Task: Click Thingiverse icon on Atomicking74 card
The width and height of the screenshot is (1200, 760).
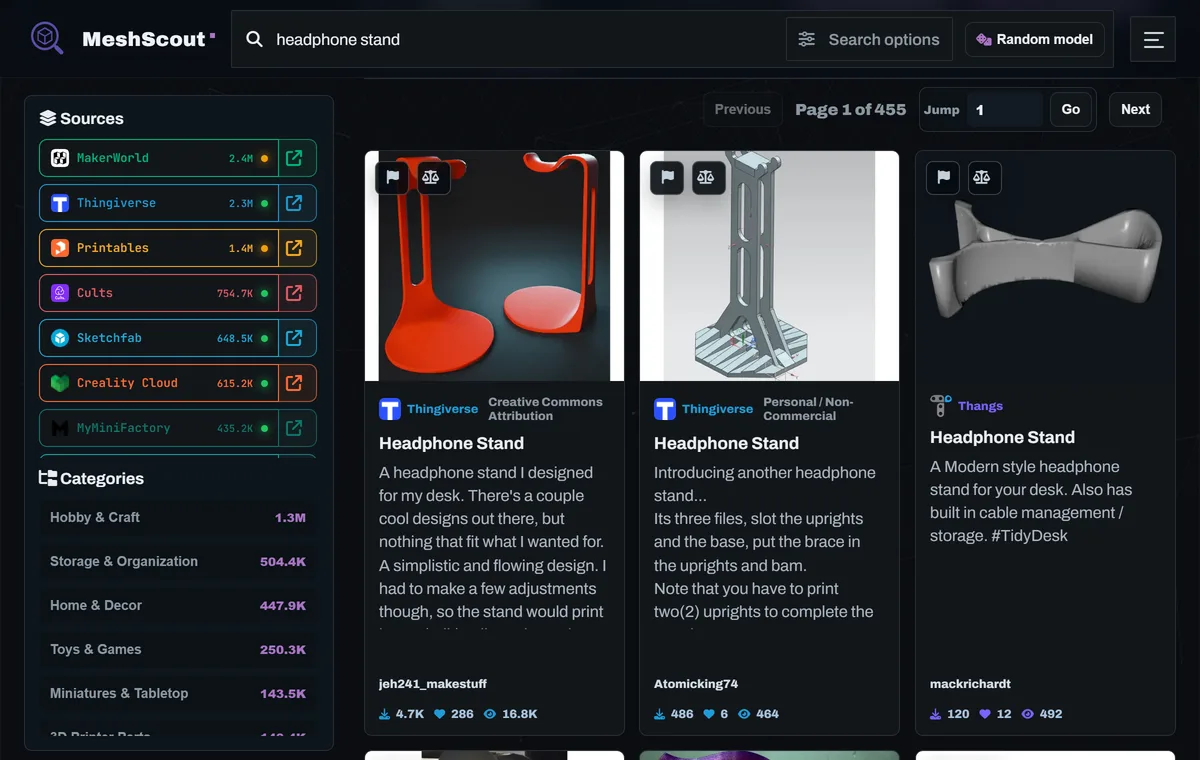Action: point(665,409)
